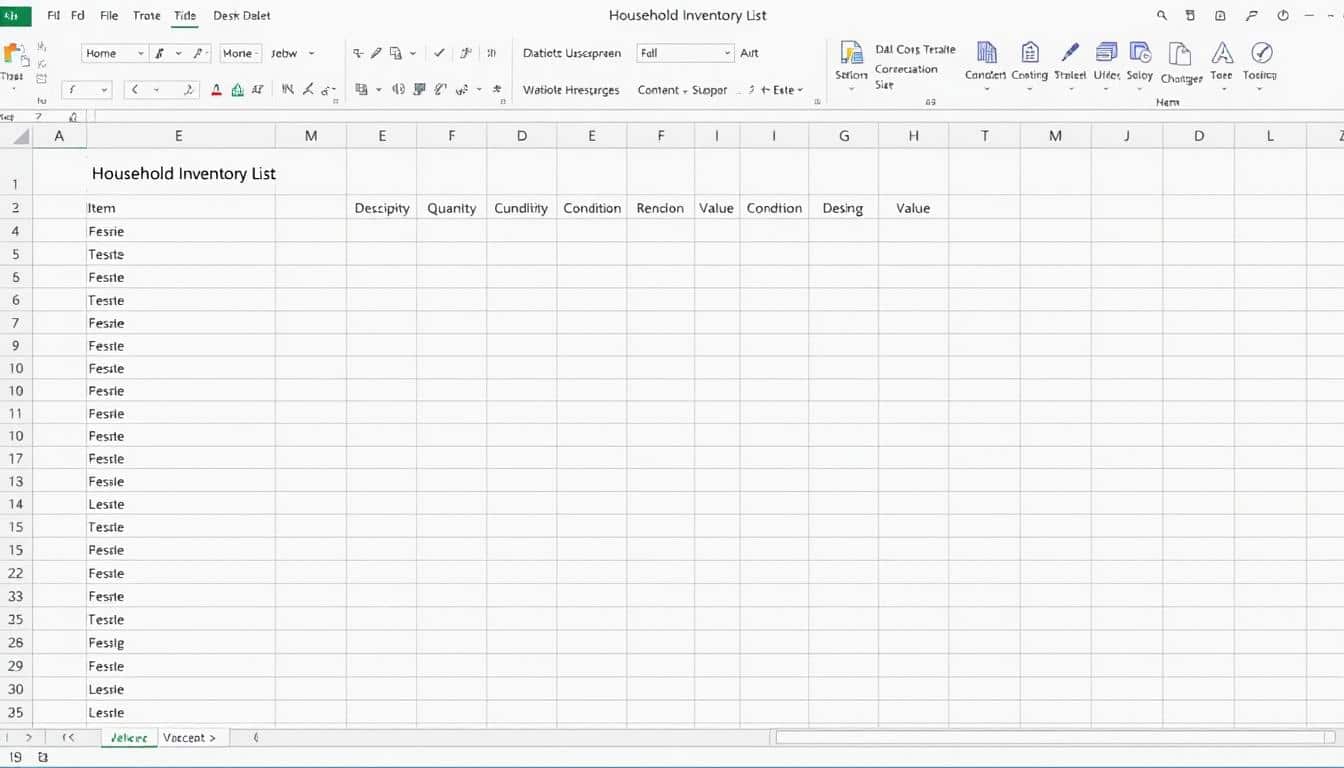1344x768 pixels.
Task: Click the Correcsation Size button
Action: 906,77
